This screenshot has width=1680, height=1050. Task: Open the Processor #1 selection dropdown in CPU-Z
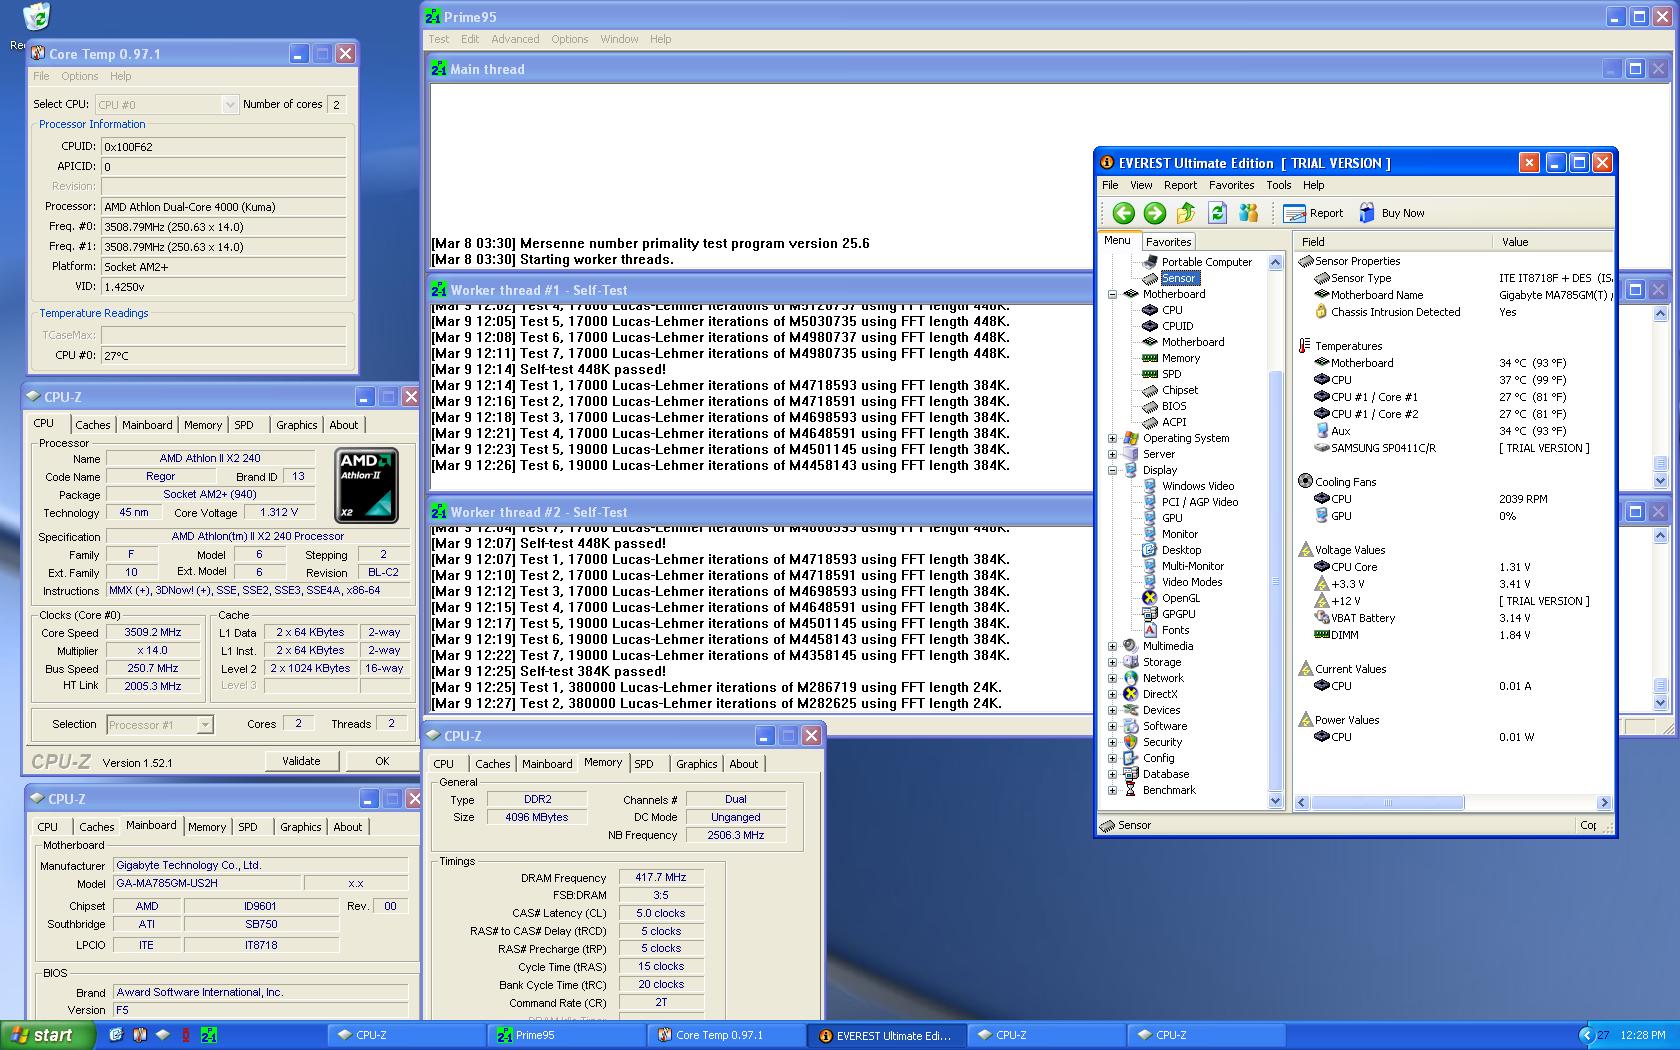(x=159, y=725)
